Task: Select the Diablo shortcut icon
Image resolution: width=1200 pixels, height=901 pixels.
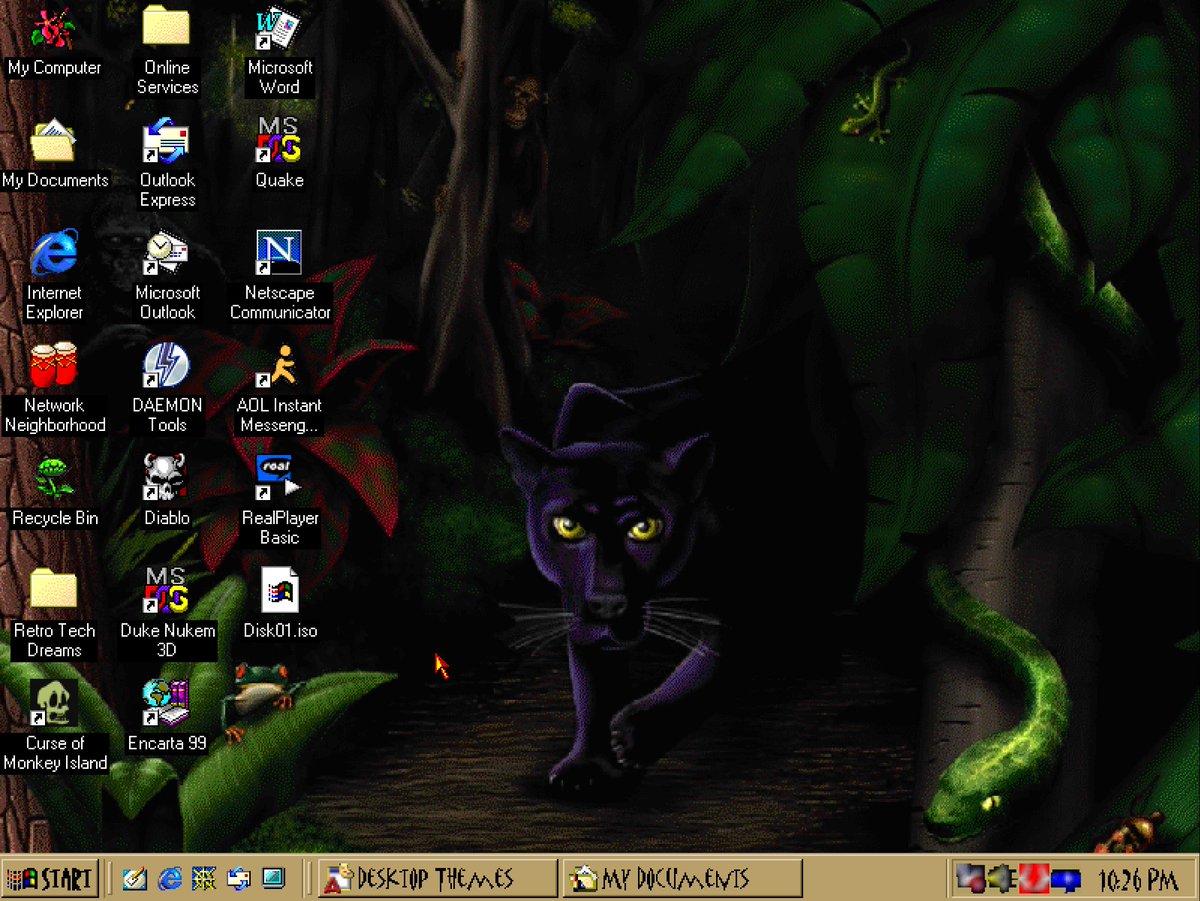Action: pyautogui.click(x=167, y=478)
